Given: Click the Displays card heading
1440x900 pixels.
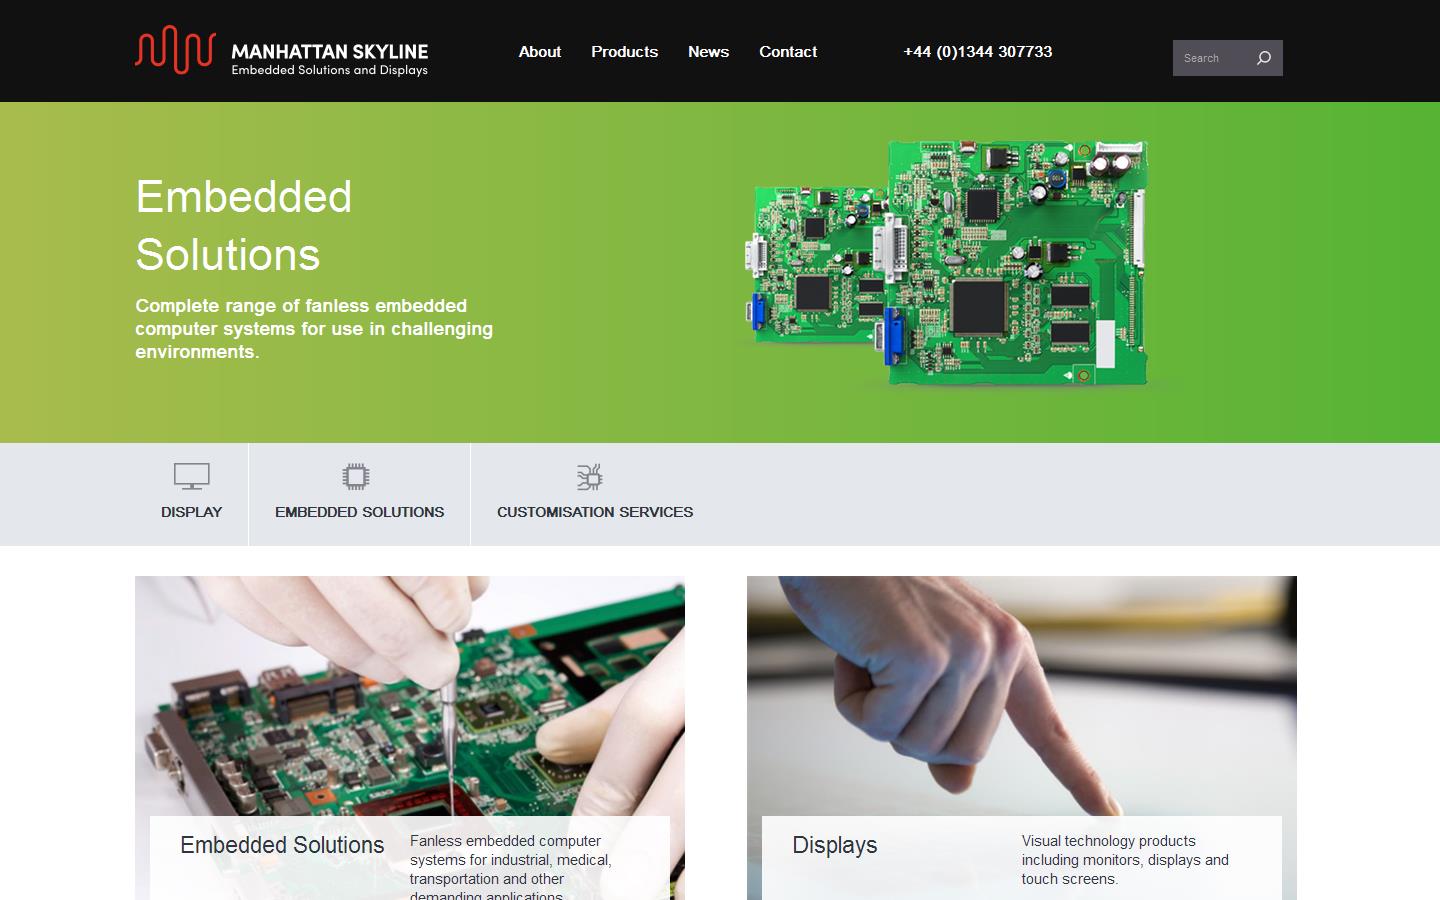Looking at the screenshot, I should click(x=834, y=845).
